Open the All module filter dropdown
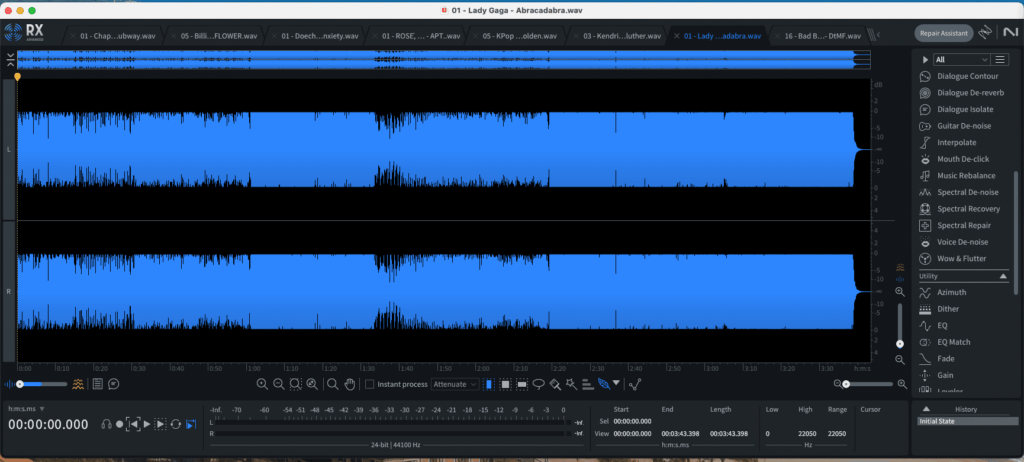This screenshot has height=462, width=1024. tap(960, 59)
